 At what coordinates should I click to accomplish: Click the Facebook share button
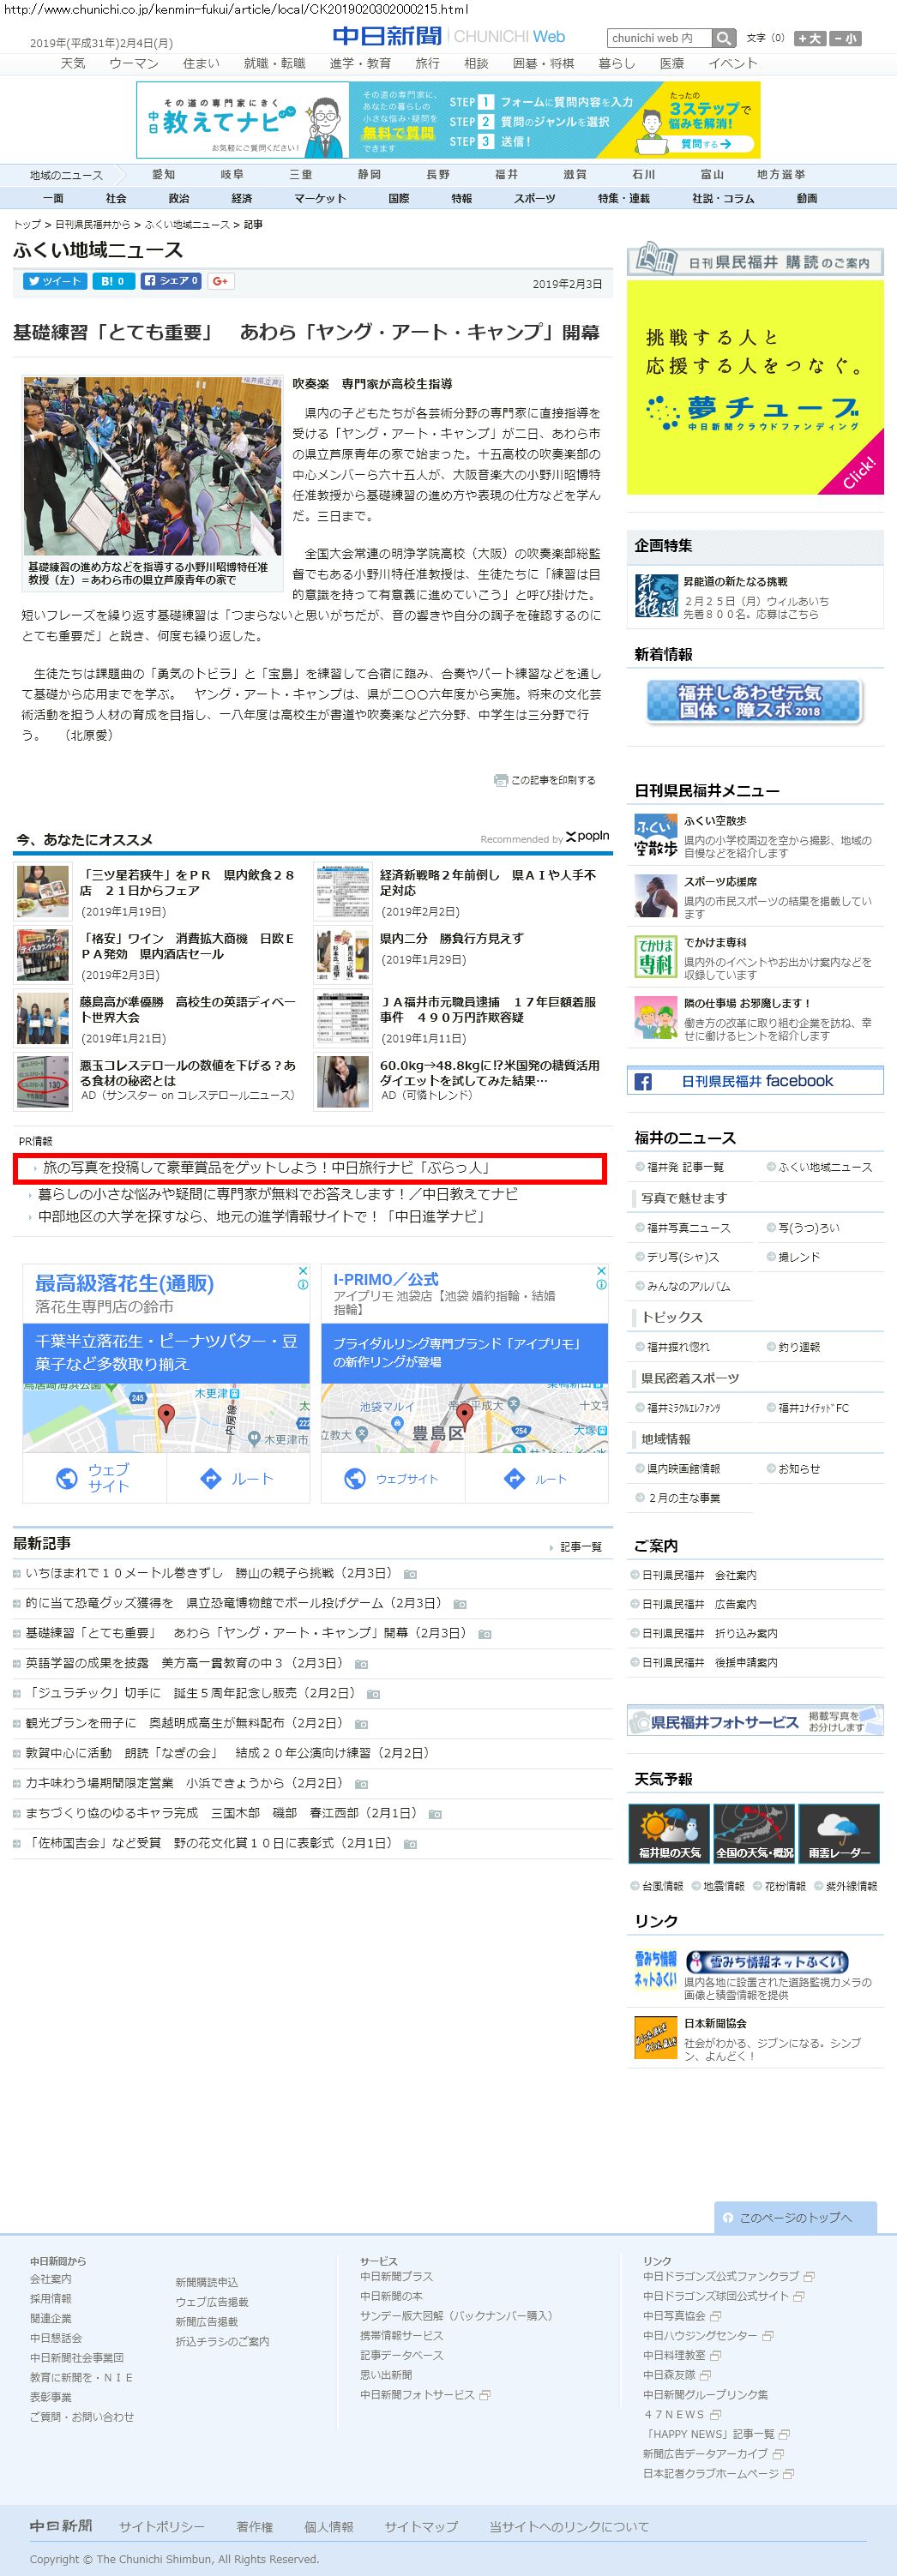coord(170,281)
